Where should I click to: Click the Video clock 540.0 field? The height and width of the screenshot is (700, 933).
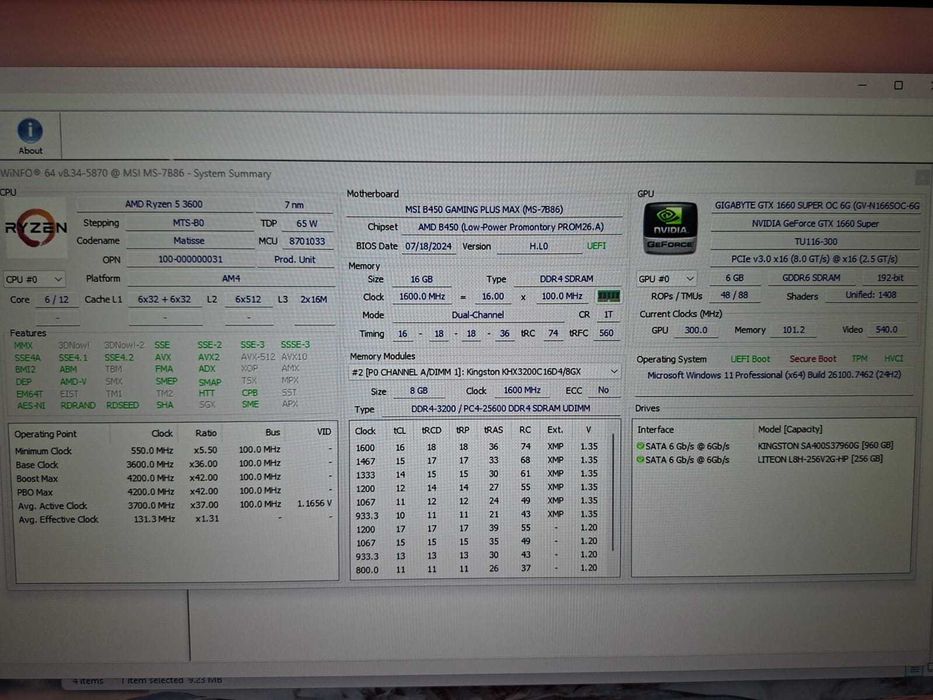(886, 330)
